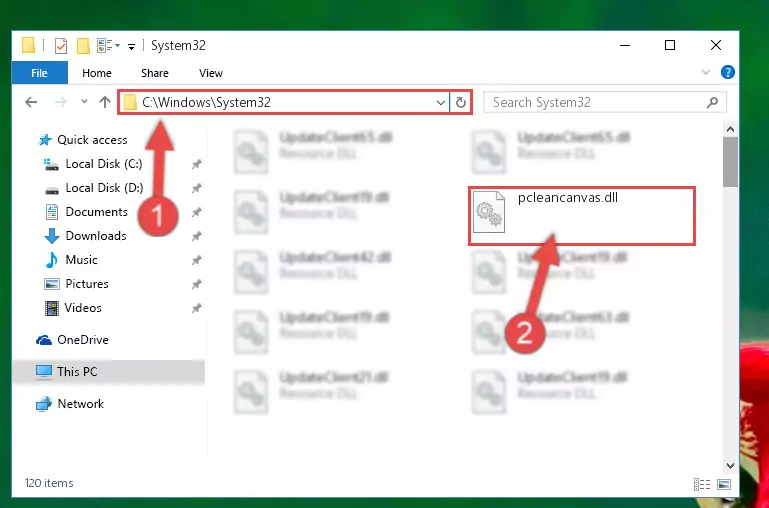The height and width of the screenshot is (508, 769).
Task: Click the pin icon beside Videos
Action: point(197,308)
